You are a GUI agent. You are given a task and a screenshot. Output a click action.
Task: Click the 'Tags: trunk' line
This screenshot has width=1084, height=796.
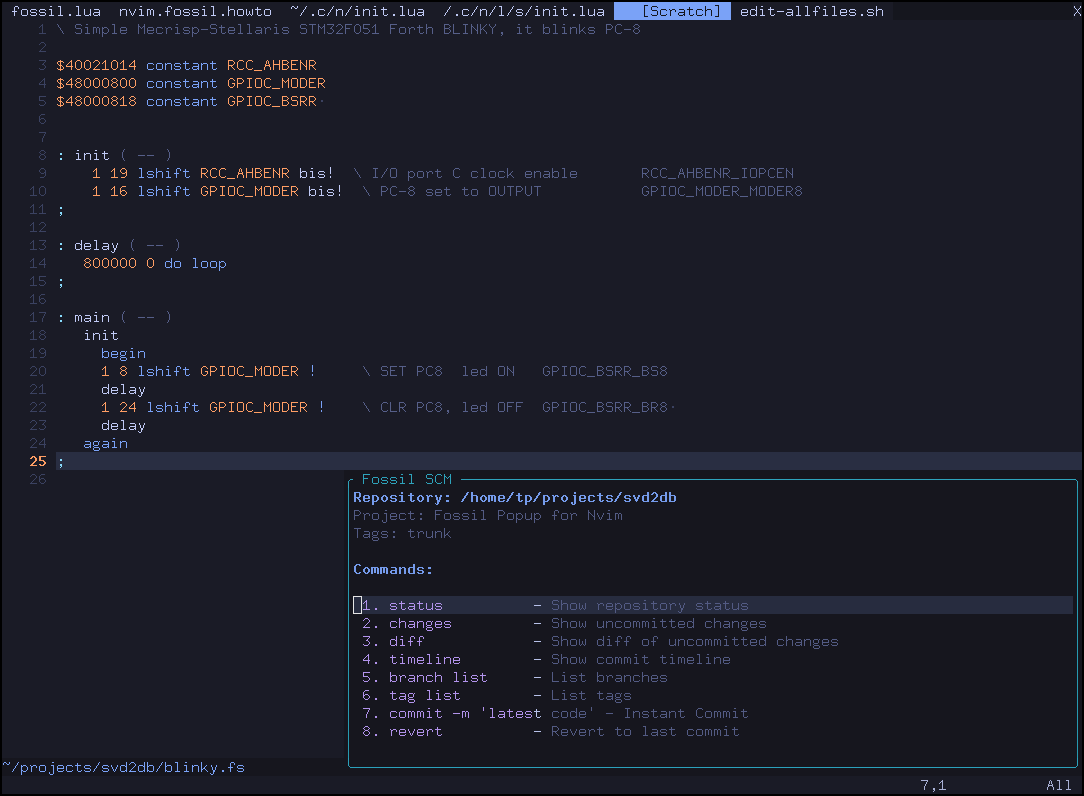point(402,533)
